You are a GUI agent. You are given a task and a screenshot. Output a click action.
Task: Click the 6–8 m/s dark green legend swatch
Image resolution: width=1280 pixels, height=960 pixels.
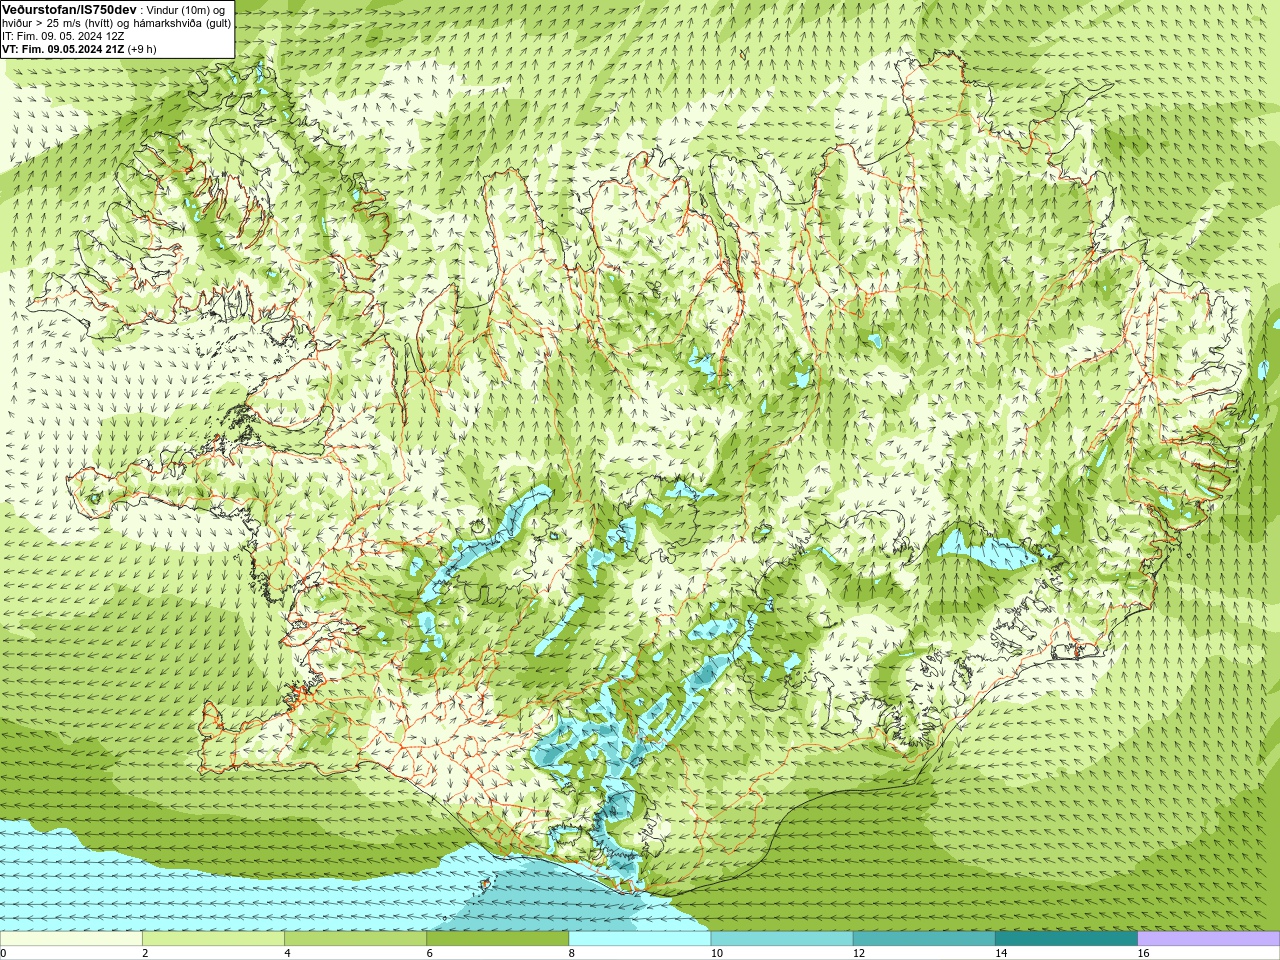click(497, 939)
